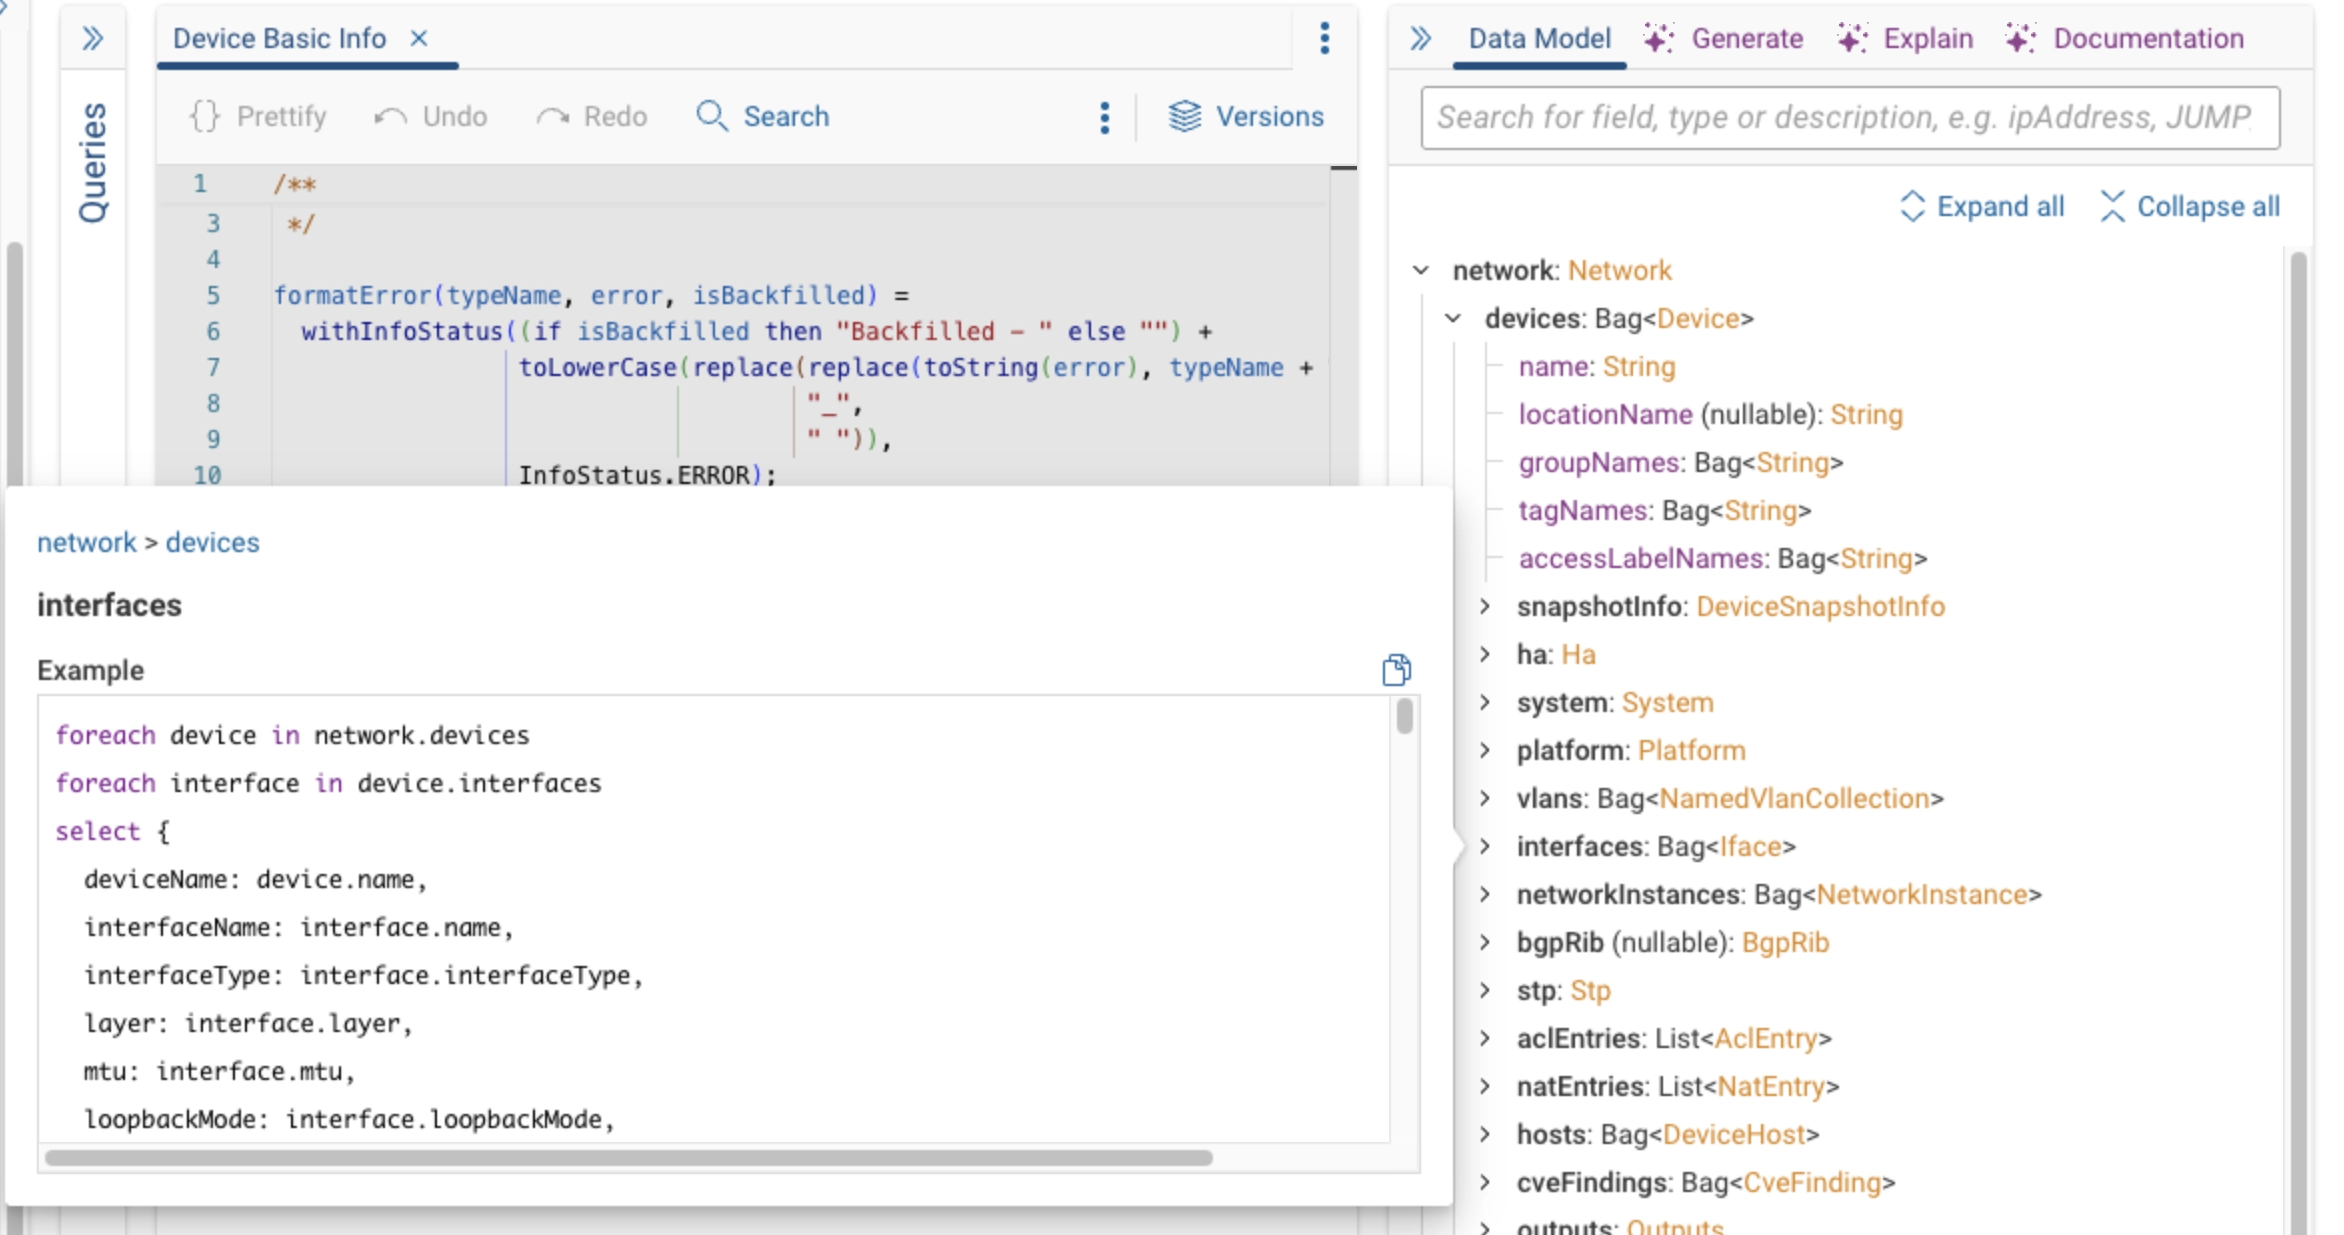Click the Redo arrow icon
Viewport: 2344px width, 1235px height.
[x=553, y=117]
